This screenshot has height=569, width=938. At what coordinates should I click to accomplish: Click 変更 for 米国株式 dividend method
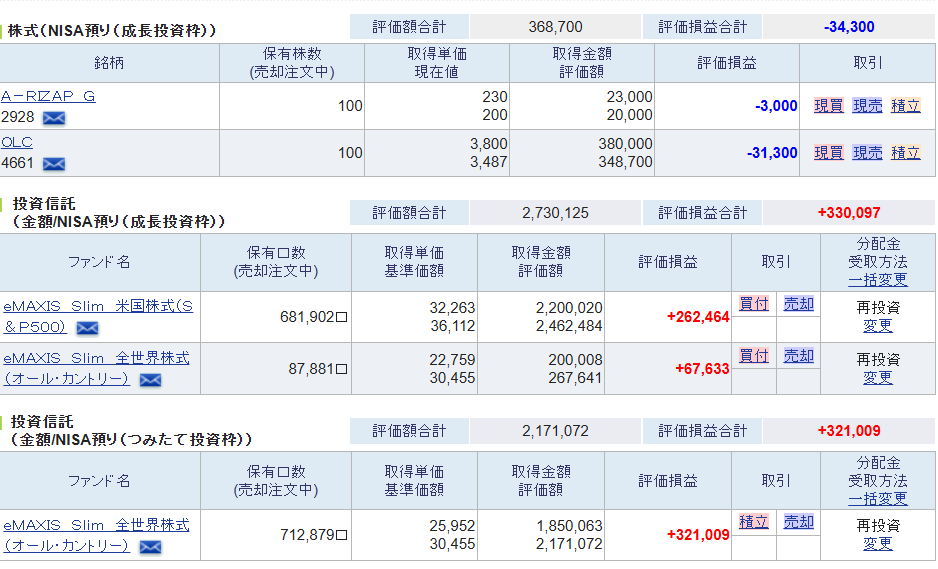coord(878,326)
